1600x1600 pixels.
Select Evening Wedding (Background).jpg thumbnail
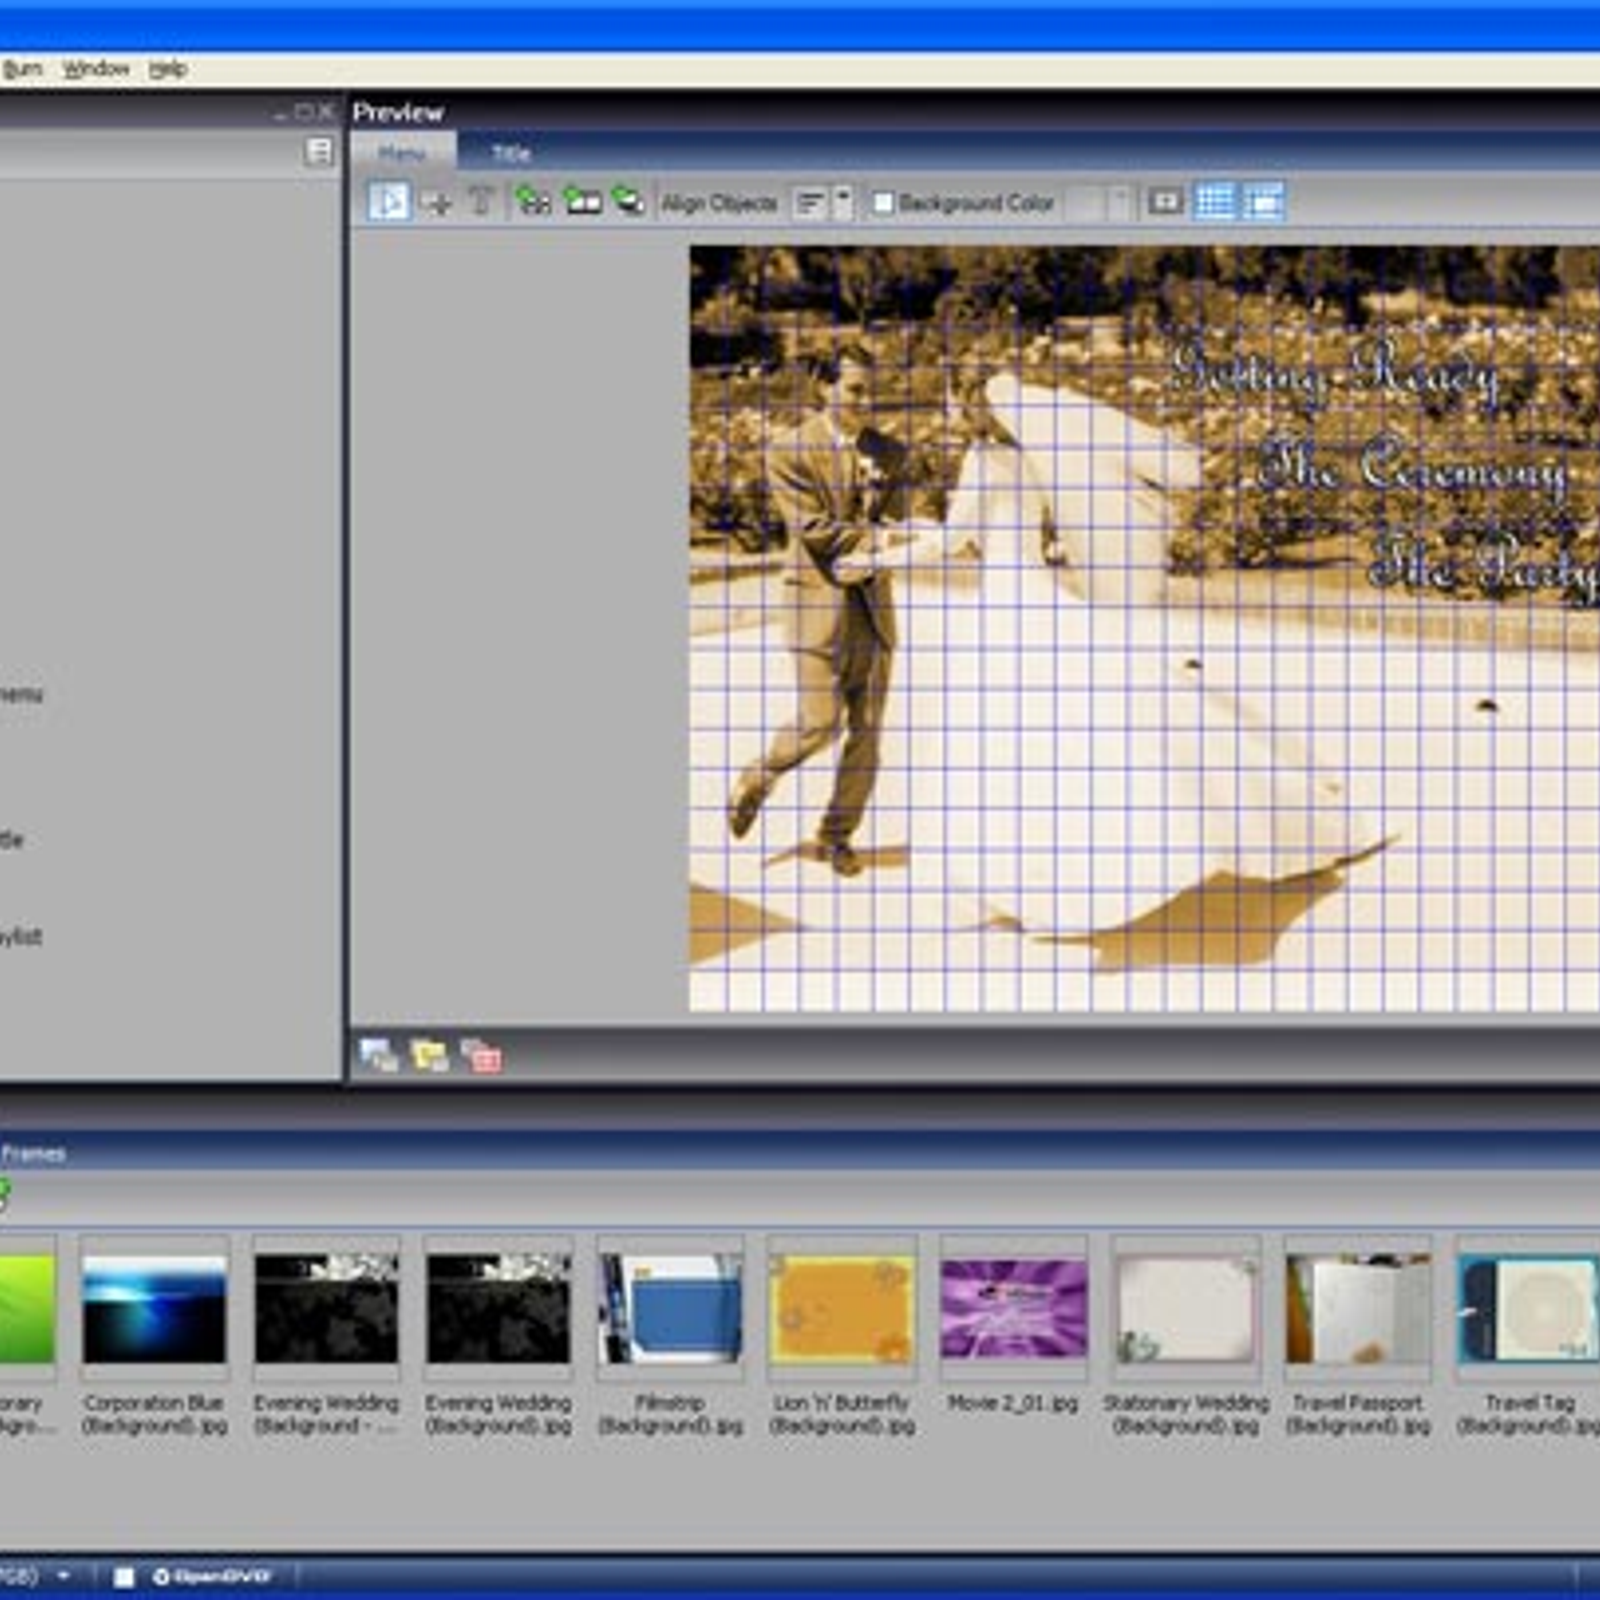pyautogui.click(x=498, y=1308)
